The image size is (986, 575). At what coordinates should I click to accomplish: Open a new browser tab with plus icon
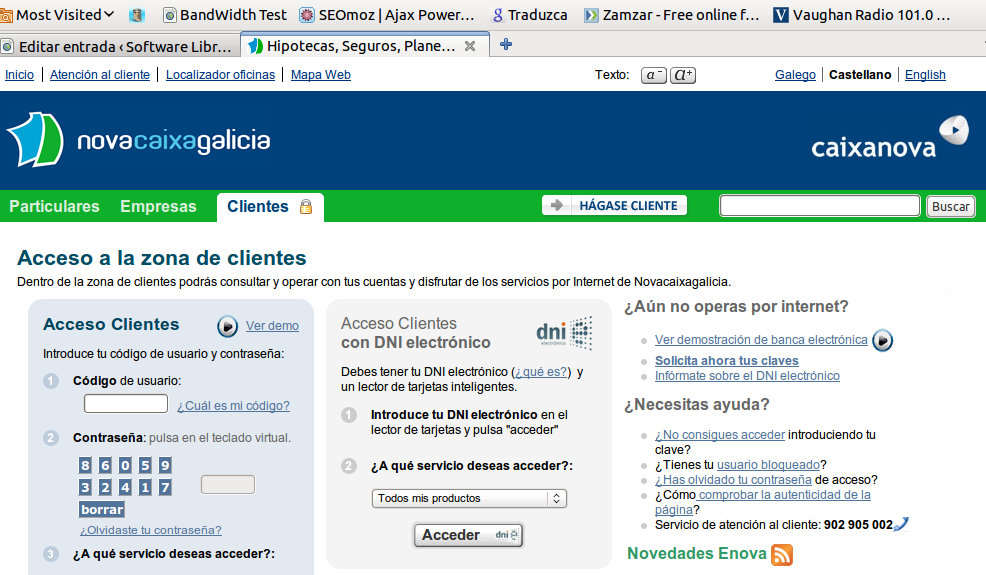click(506, 45)
